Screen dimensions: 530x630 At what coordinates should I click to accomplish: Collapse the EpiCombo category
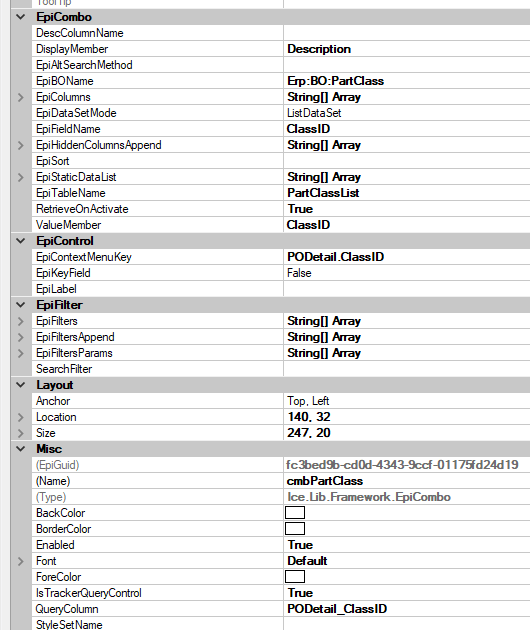coord(20,17)
